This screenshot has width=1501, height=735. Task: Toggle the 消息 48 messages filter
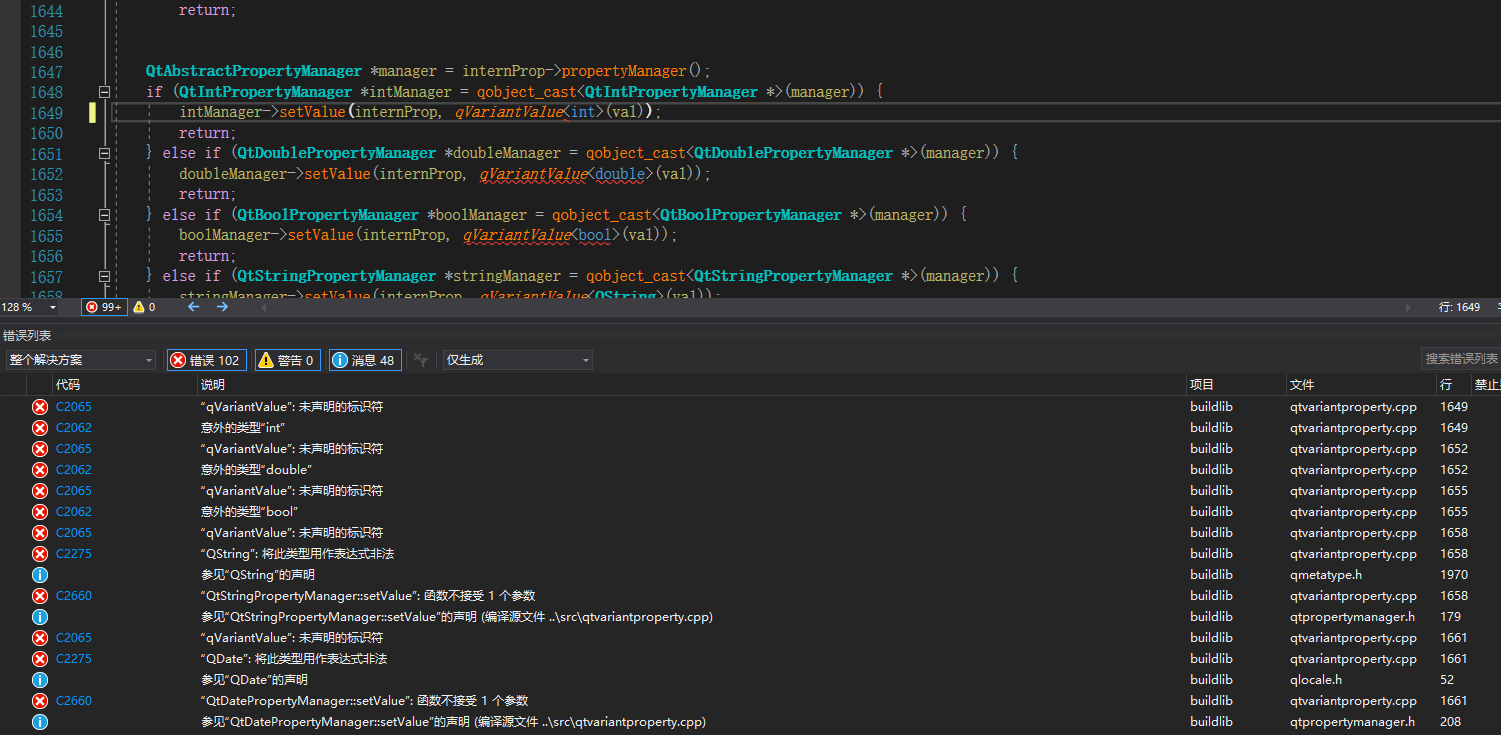(365, 360)
